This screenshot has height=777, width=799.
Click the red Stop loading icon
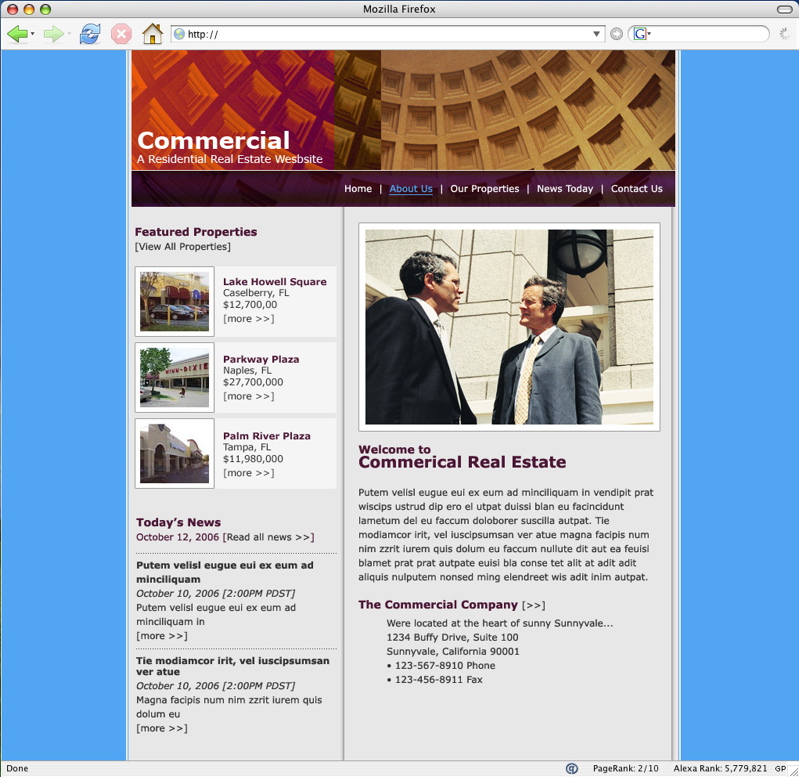pyautogui.click(x=121, y=34)
